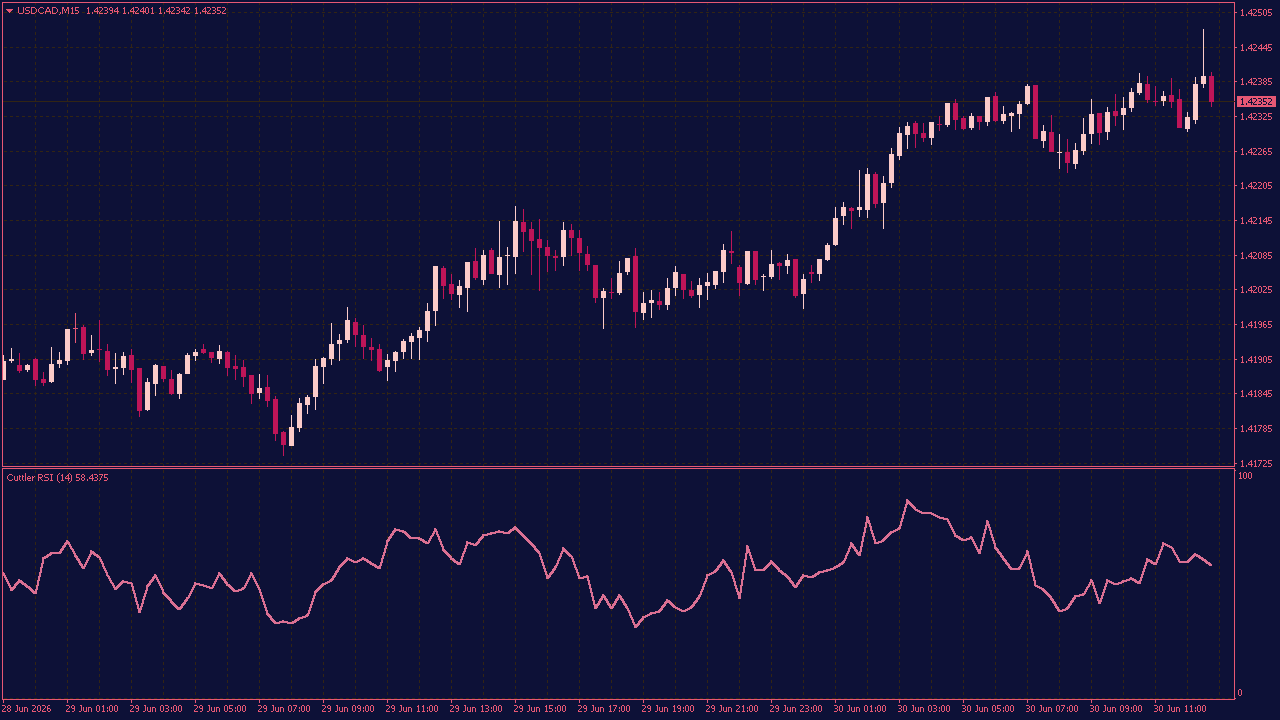Click the 30 Jun 03:00 time label
Screen dimensions: 1280x720
[x=924, y=709]
